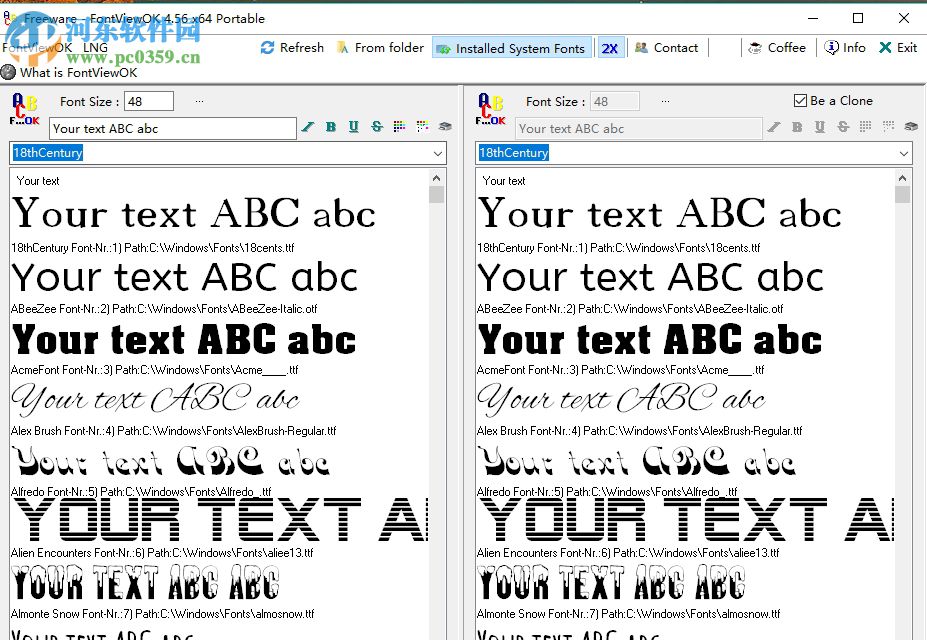Click the left Font Size input field
The image size is (927, 640).
(148, 101)
